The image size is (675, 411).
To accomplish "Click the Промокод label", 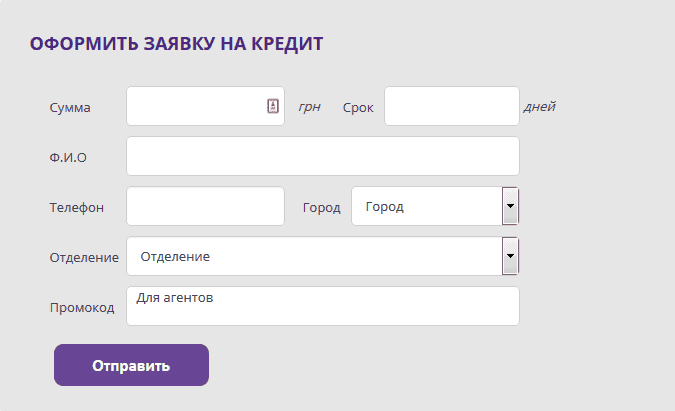I will (x=82, y=308).
